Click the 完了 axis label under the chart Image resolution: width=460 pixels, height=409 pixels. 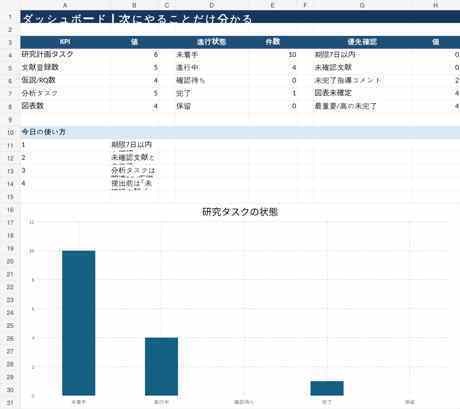(x=327, y=402)
